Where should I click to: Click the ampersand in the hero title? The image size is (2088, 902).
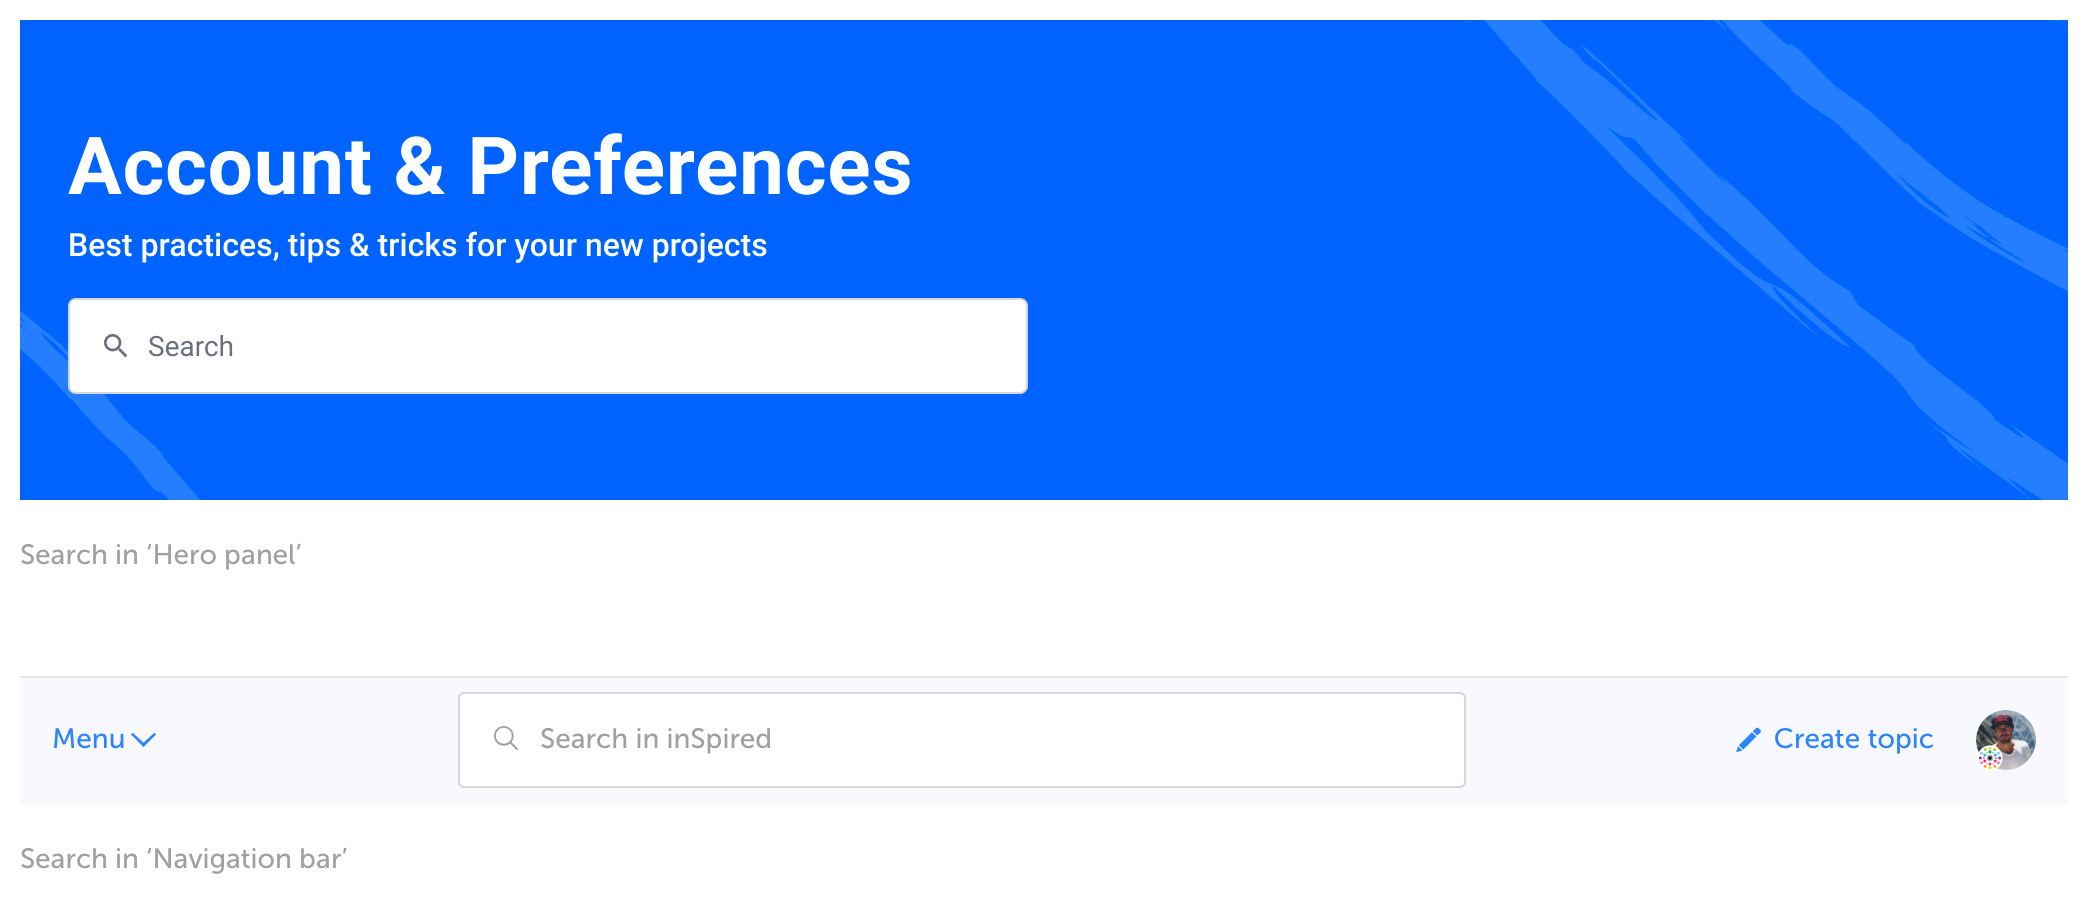[x=420, y=166]
